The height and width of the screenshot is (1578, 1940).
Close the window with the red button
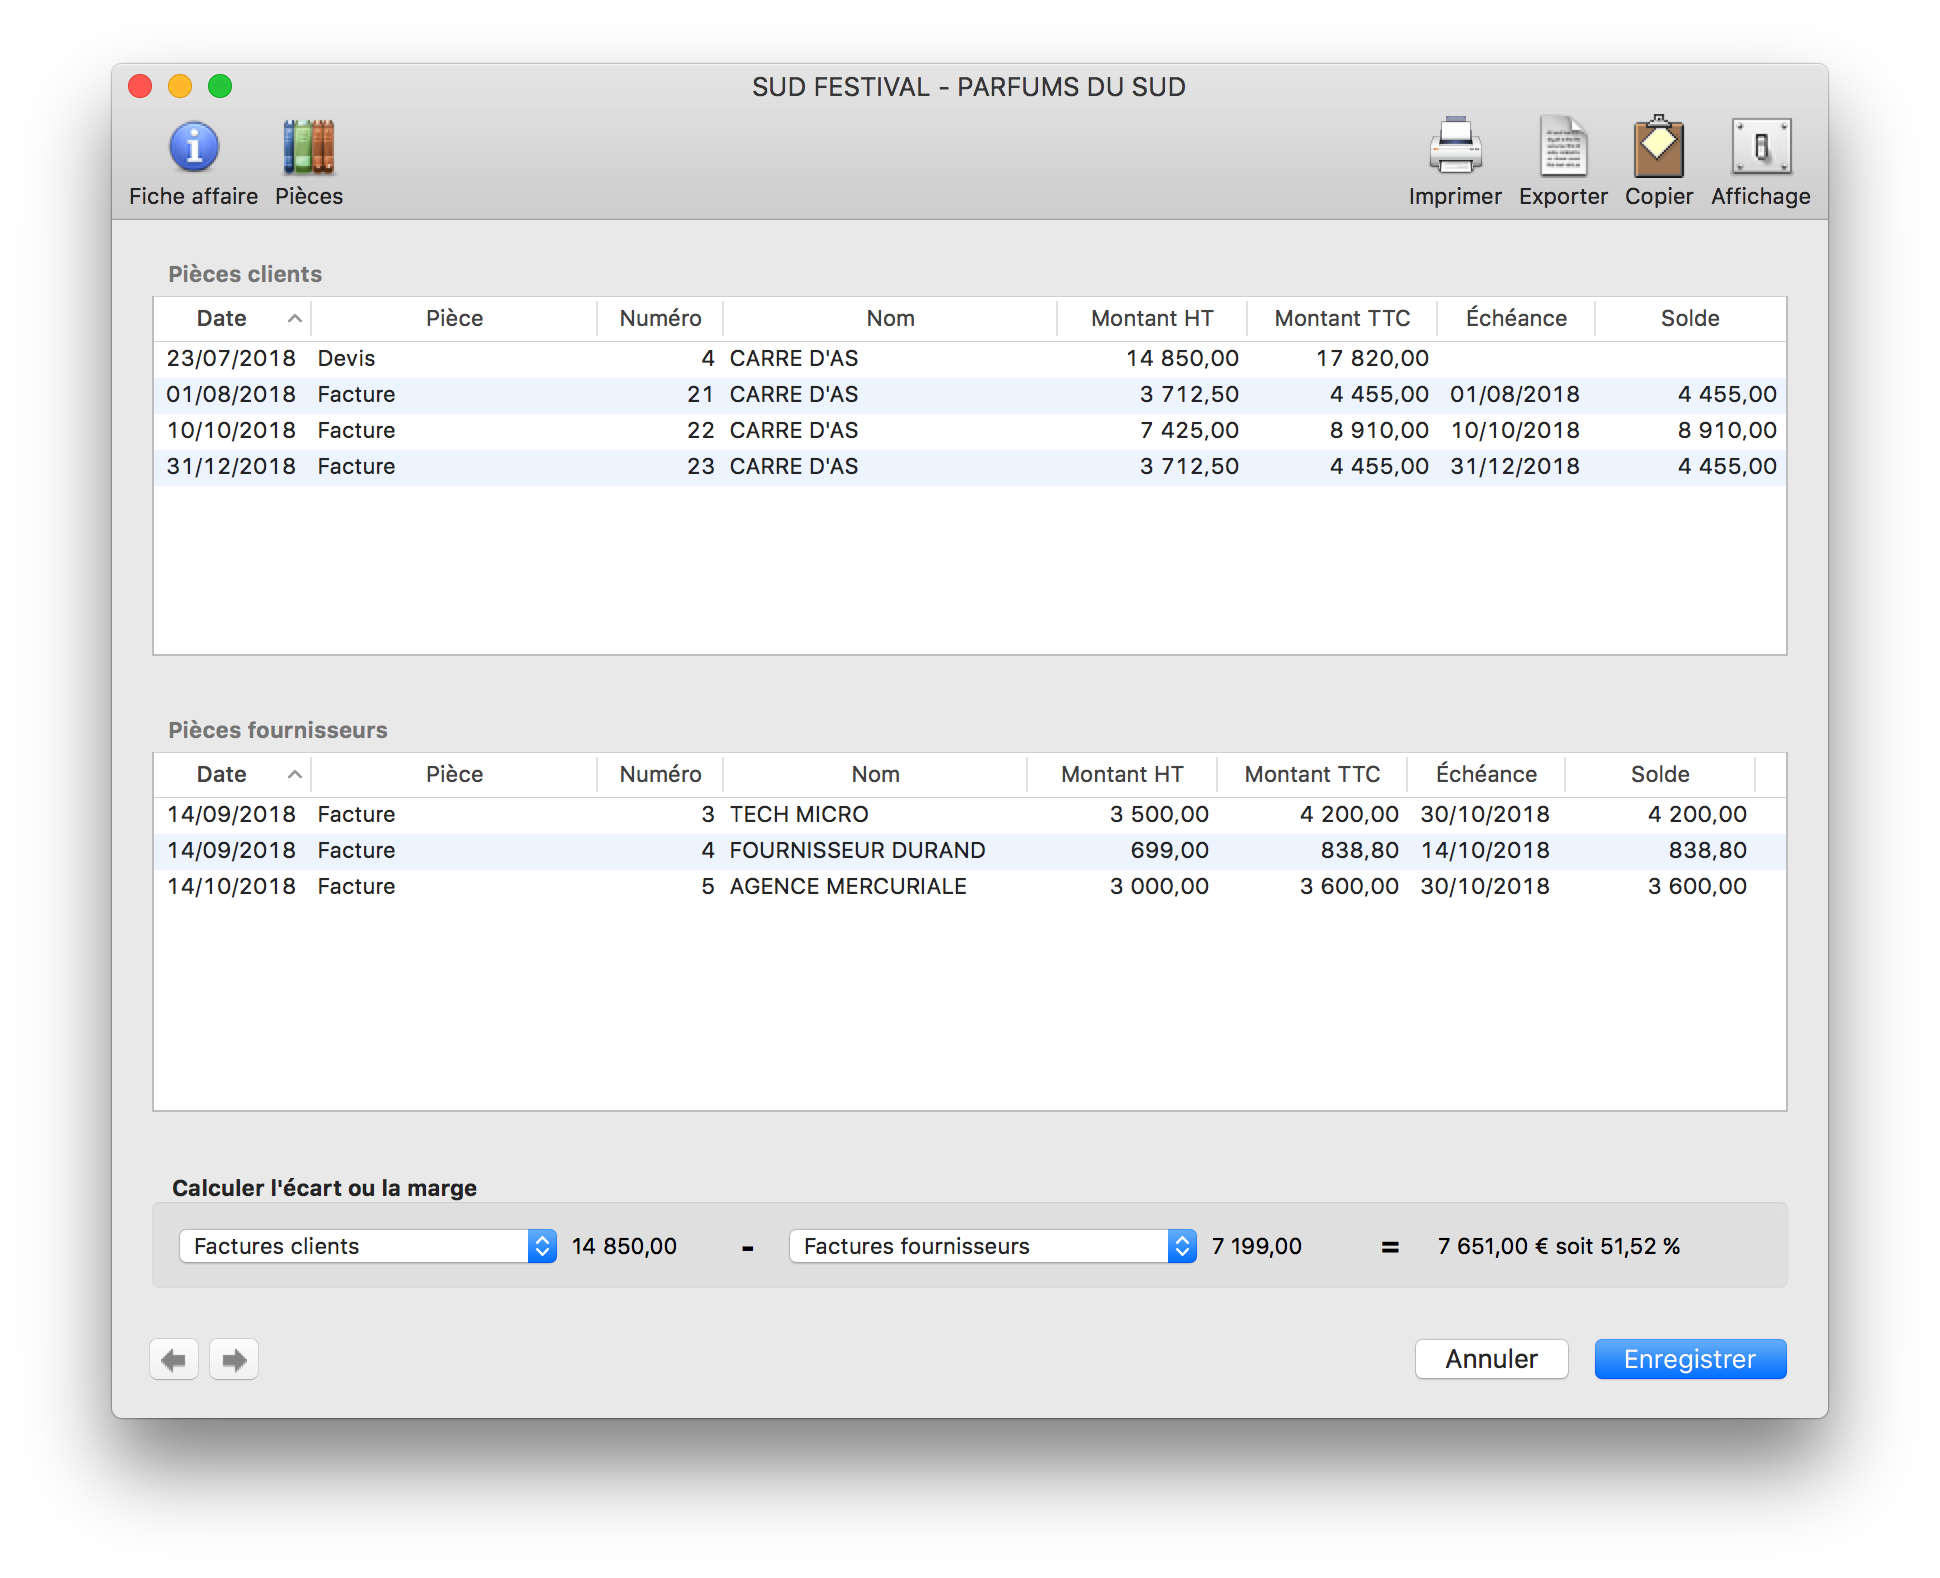[x=140, y=87]
